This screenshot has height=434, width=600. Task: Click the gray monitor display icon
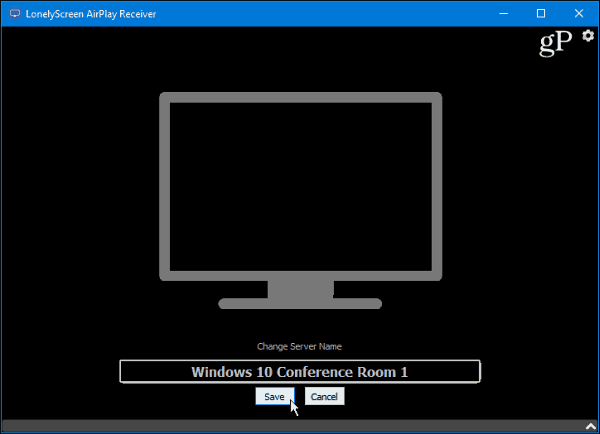[x=300, y=201]
